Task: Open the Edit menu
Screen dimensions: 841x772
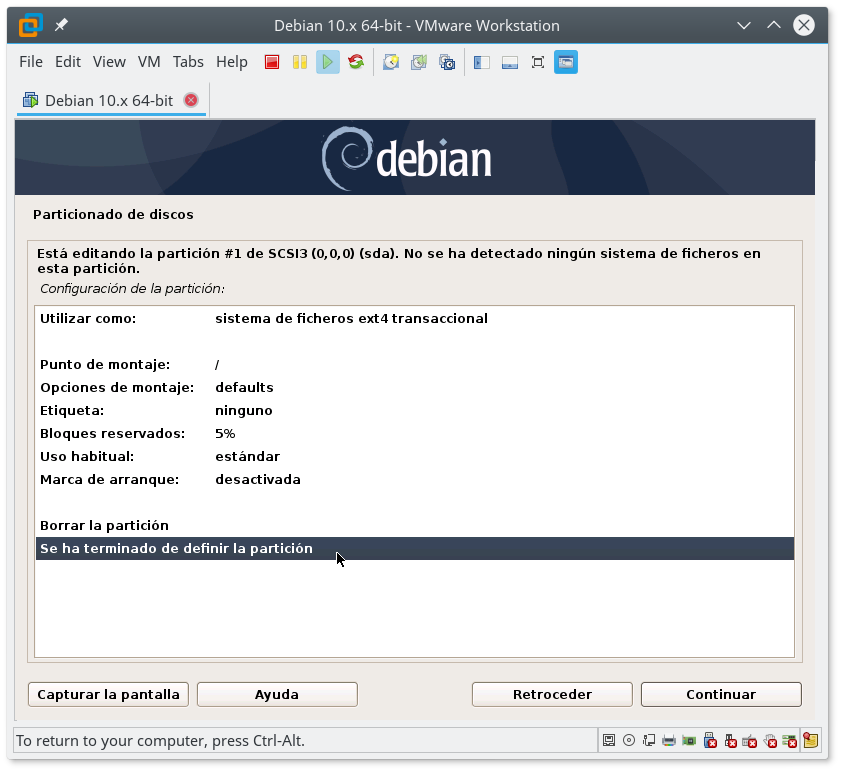Action: coord(68,62)
